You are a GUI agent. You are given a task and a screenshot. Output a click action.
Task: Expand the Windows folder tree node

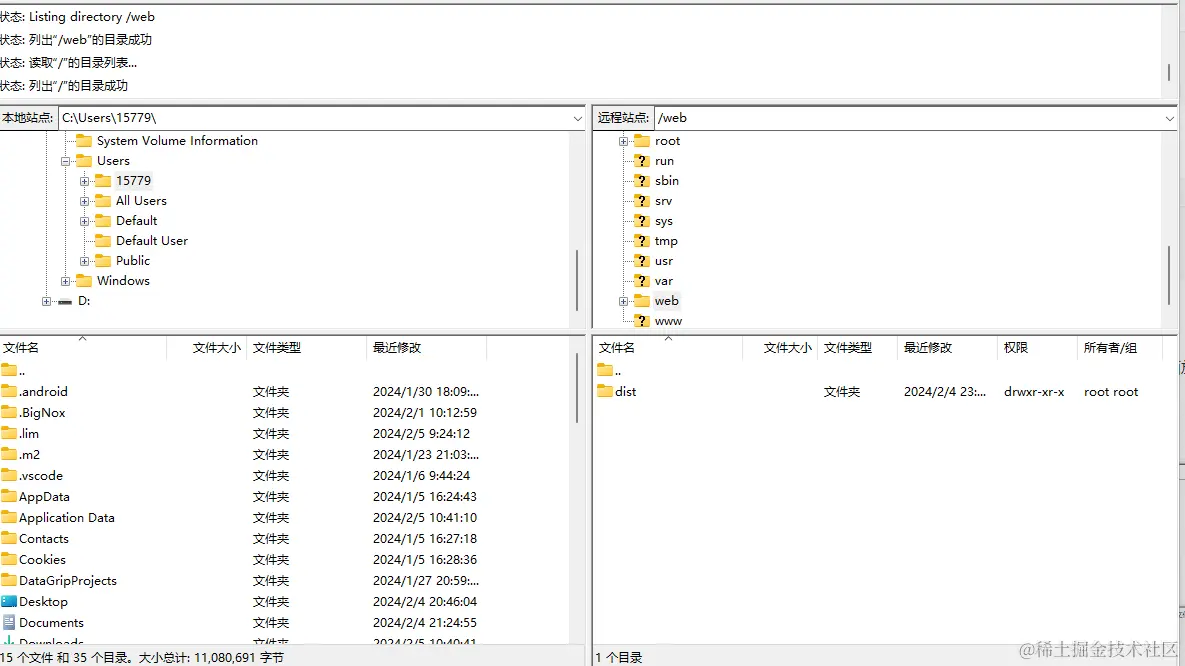[x=66, y=281]
